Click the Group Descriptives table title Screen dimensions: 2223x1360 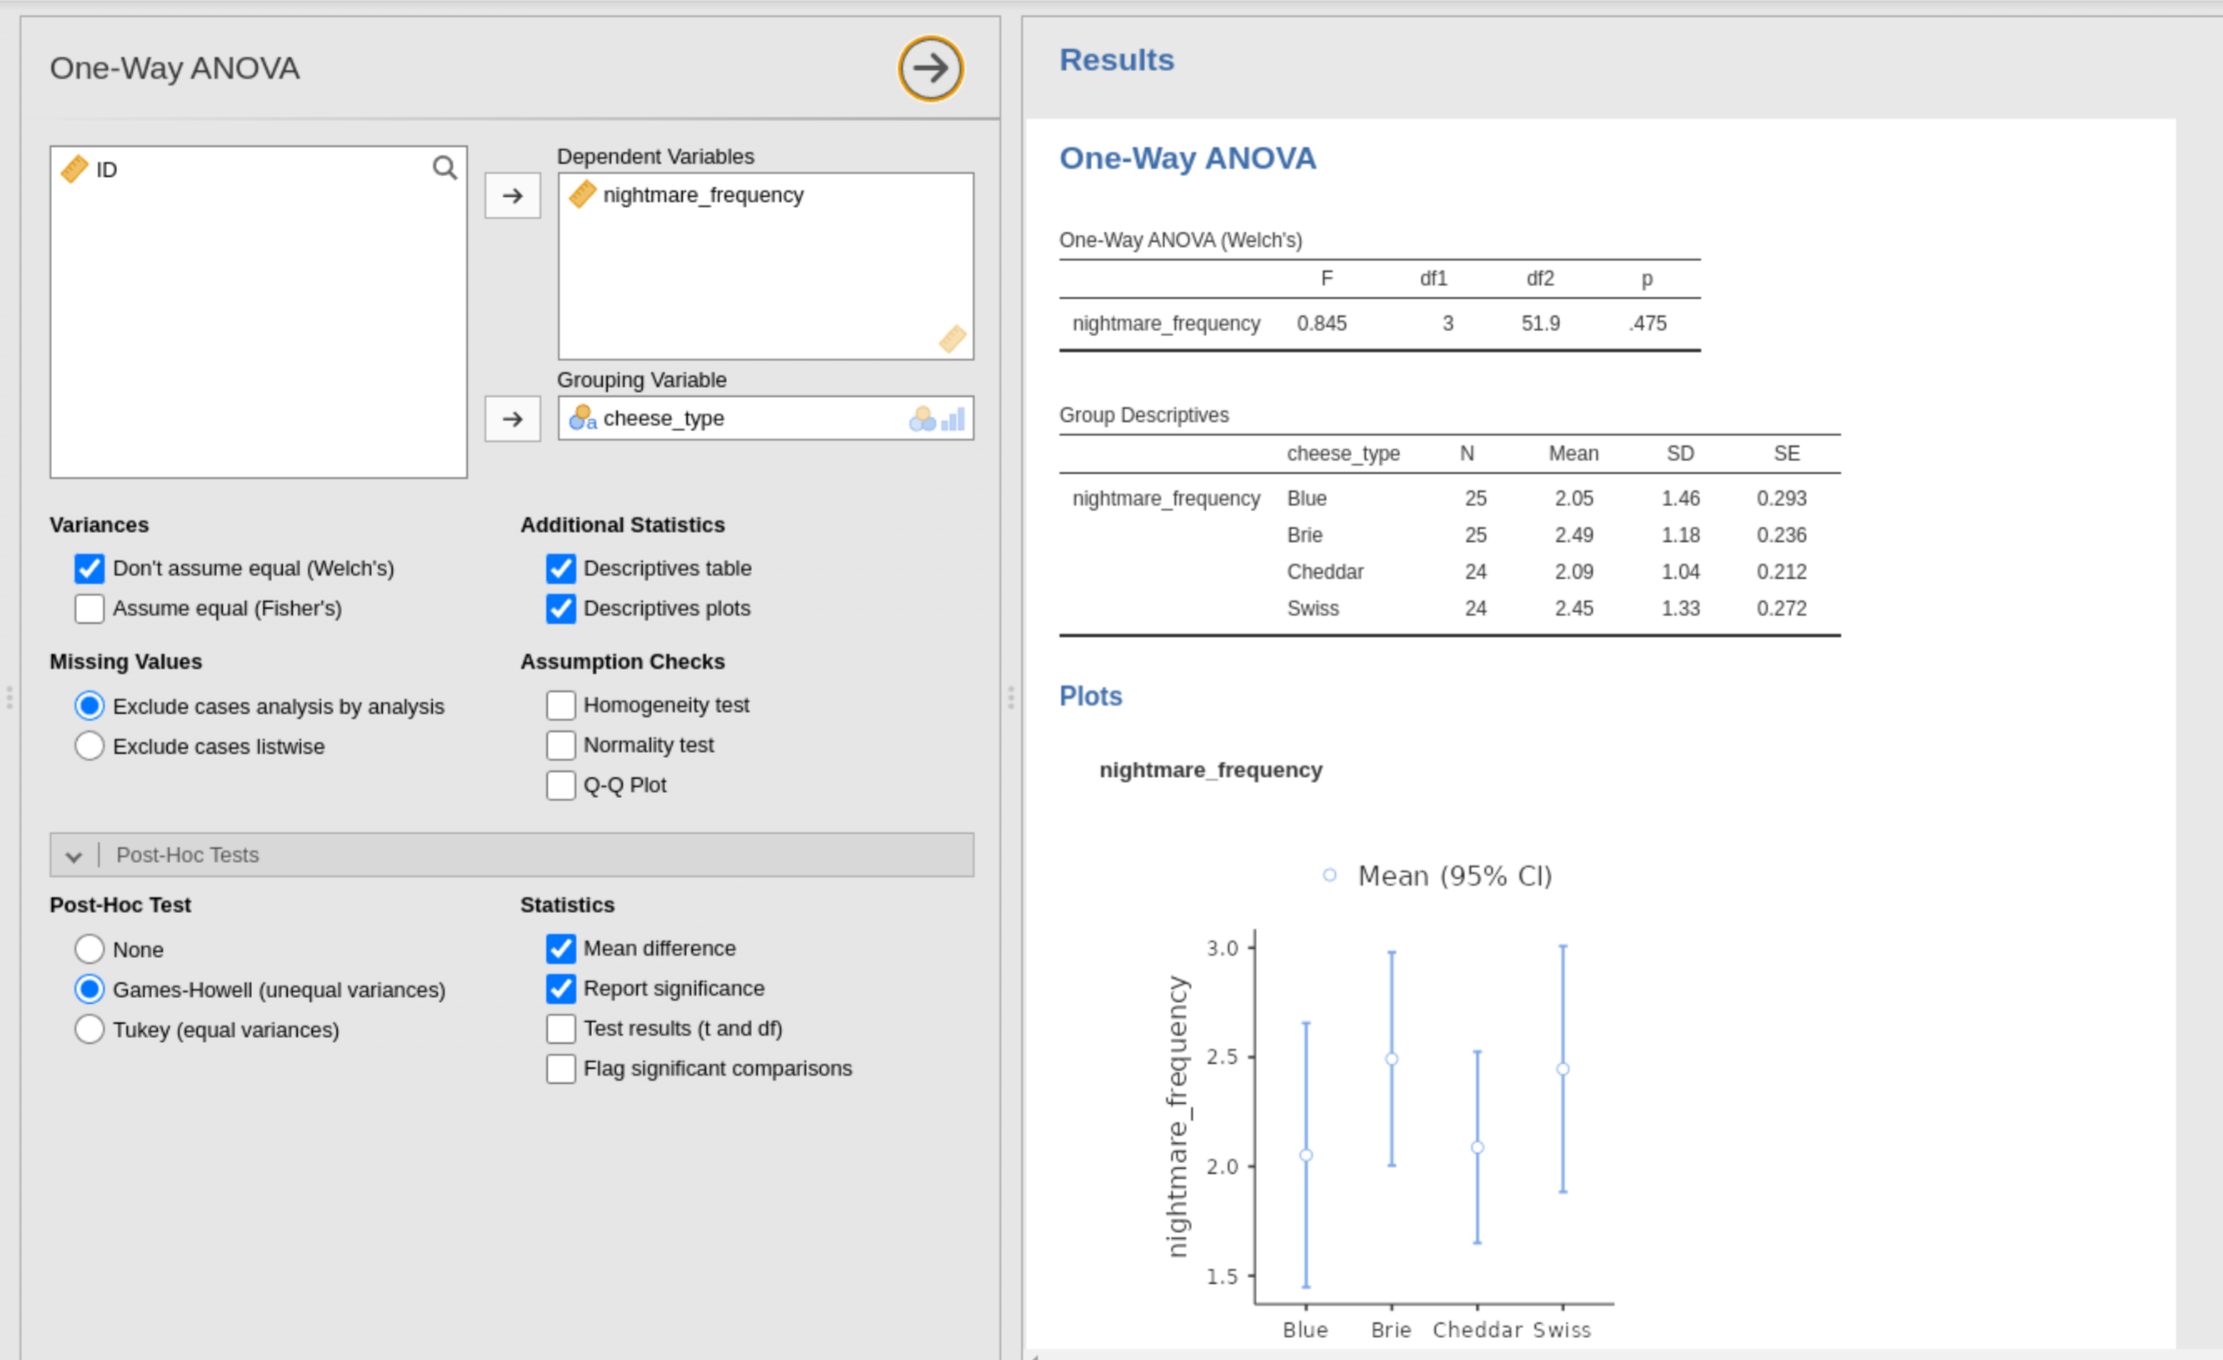[1144, 415]
